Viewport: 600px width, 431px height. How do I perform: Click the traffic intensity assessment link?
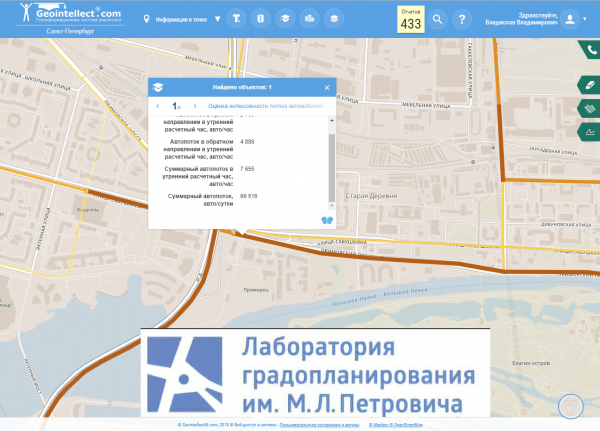coord(265,106)
